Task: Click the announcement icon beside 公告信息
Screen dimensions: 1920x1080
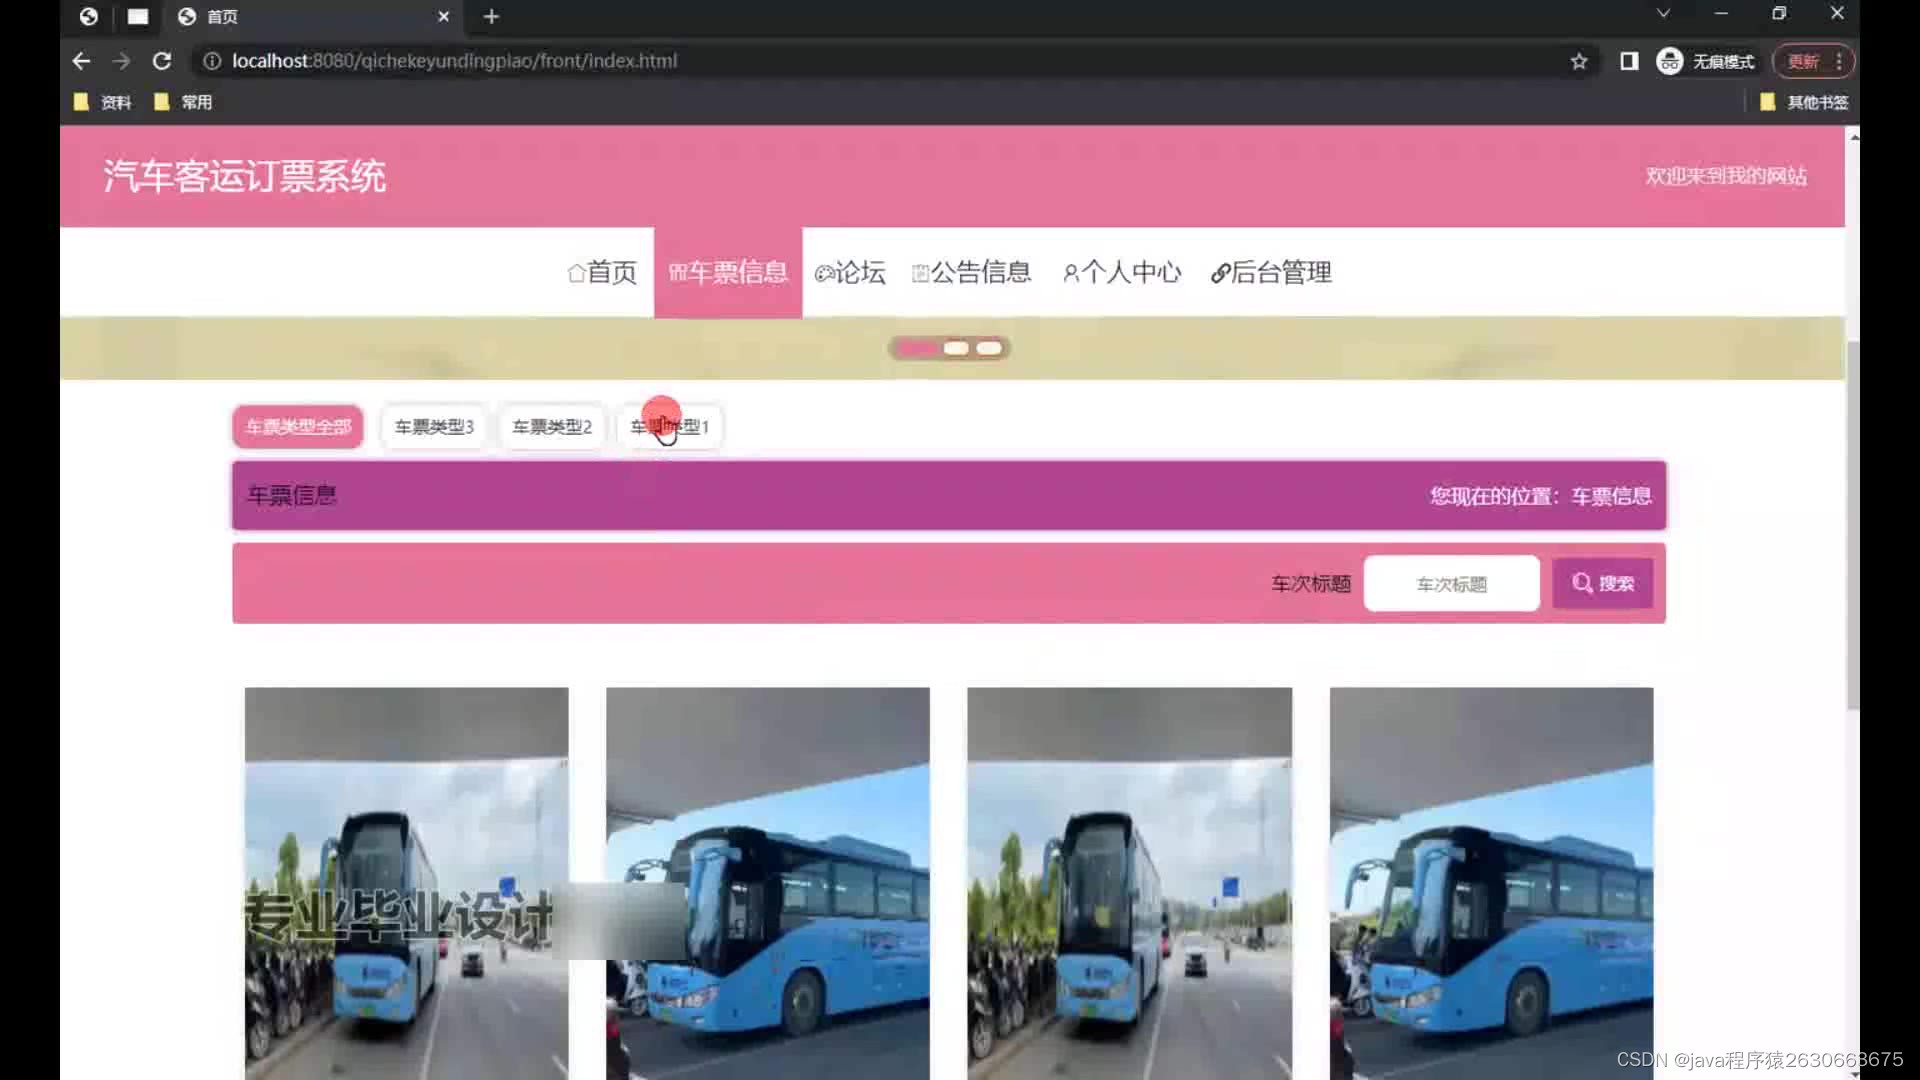Action: 919,272
